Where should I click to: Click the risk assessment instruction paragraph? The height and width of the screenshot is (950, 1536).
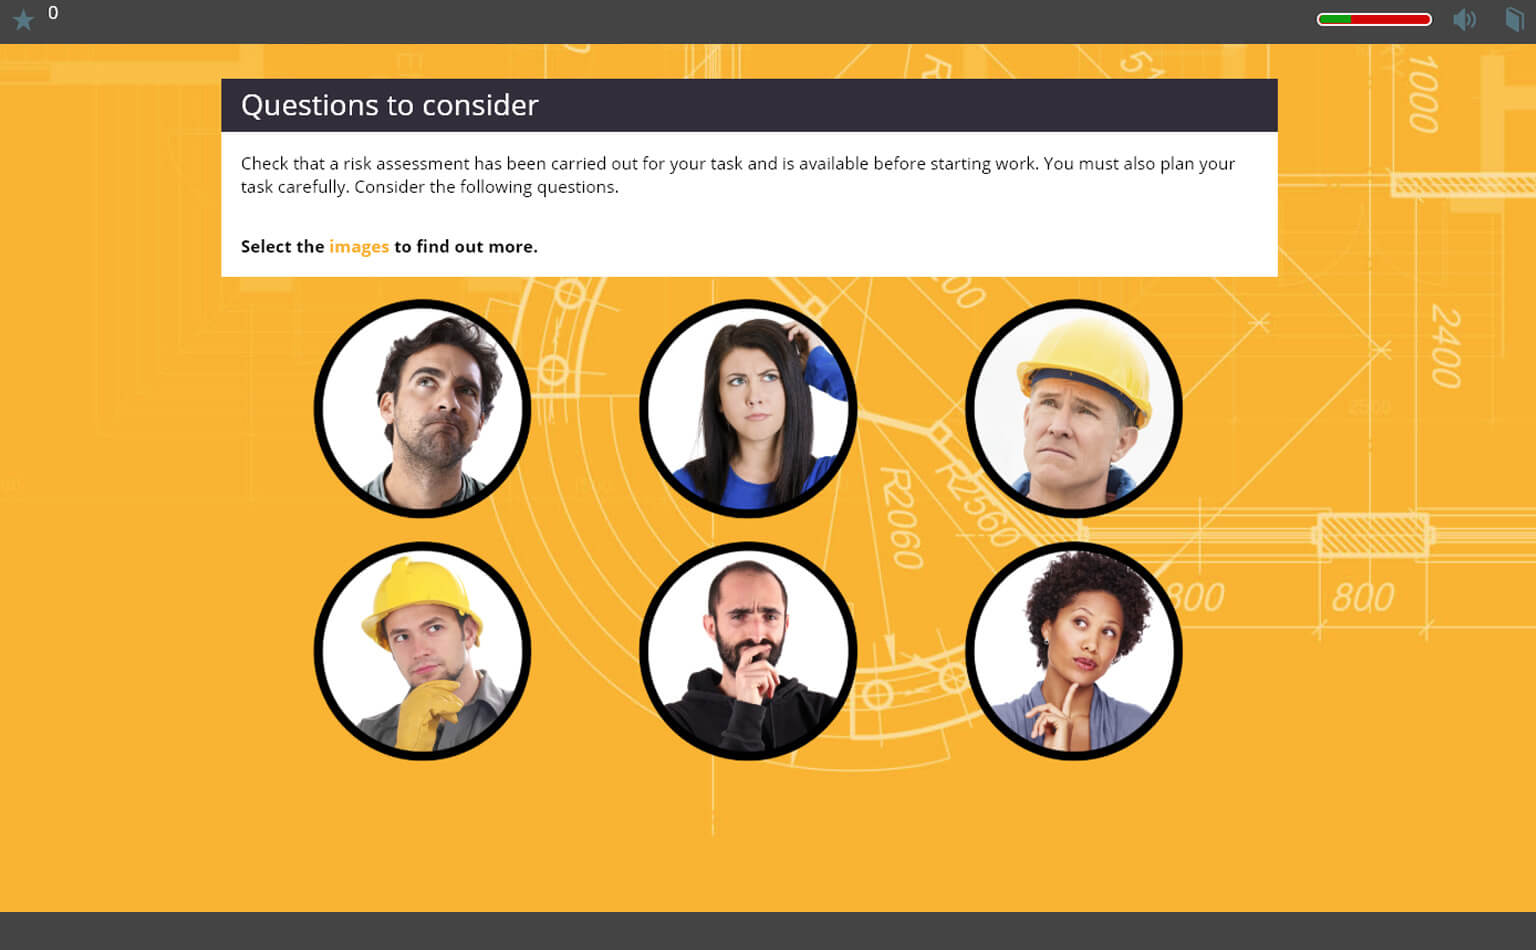(x=738, y=175)
